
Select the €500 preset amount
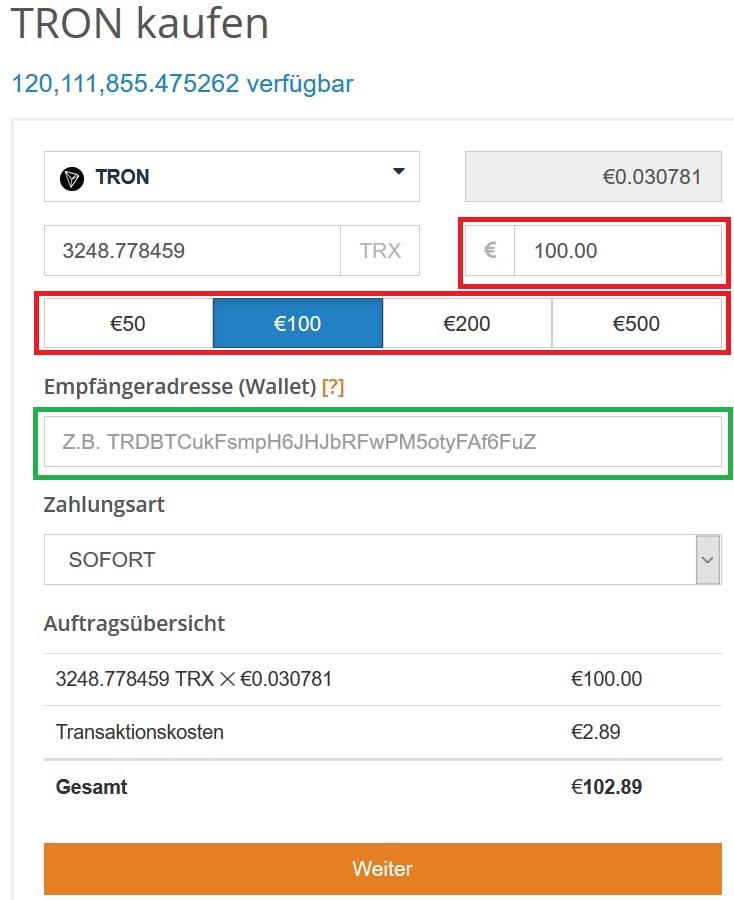click(638, 322)
